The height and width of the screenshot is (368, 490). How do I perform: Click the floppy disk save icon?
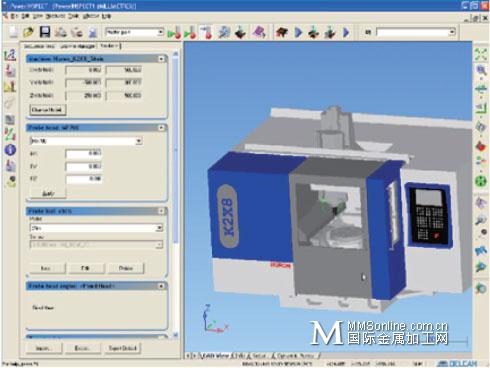pyautogui.click(x=45, y=32)
